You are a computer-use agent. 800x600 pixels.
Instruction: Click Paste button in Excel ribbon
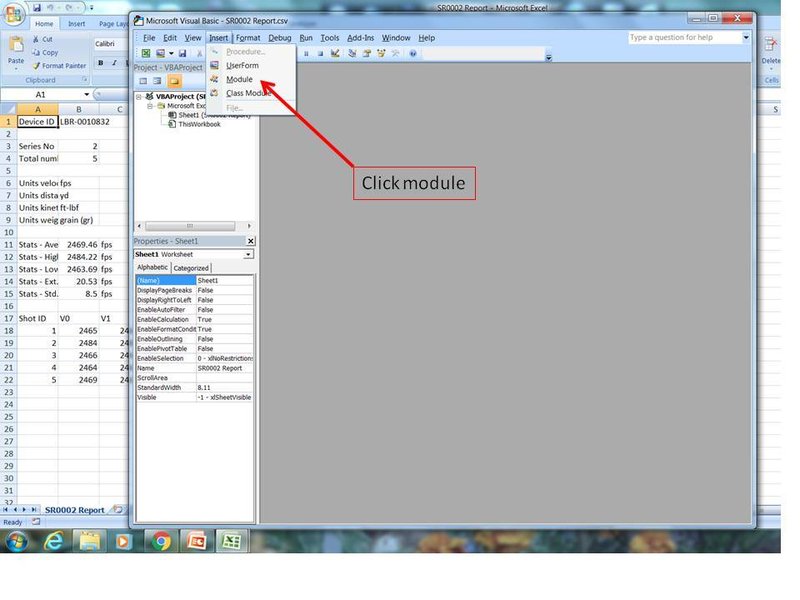click(16, 51)
